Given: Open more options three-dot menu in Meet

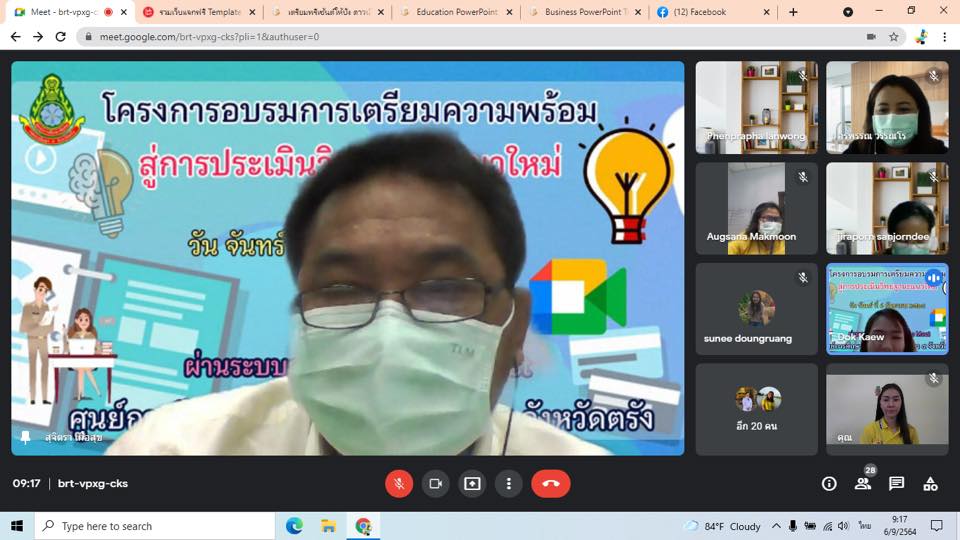Looking at the screenshot, I should pyautogui.click(x=508, y=484).
